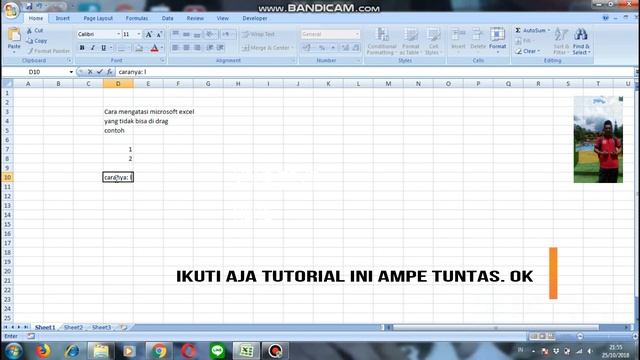
Task: Click the Fill Color paint bucket
Action: (x=139, y=48)
